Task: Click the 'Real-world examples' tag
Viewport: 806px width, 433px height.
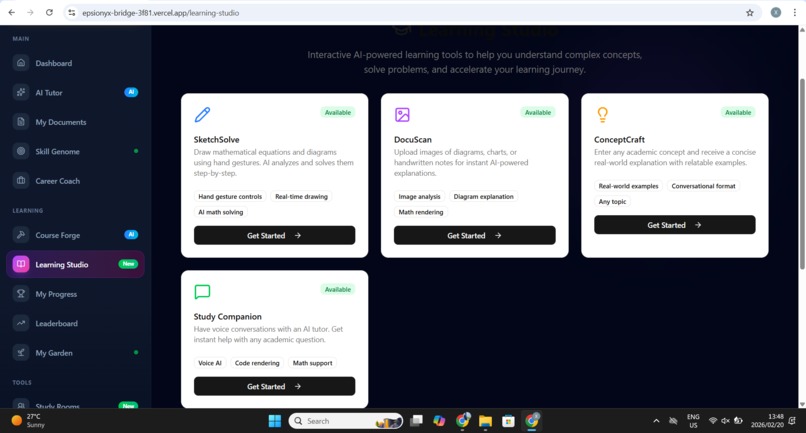Action: click(x=628, y=186)
